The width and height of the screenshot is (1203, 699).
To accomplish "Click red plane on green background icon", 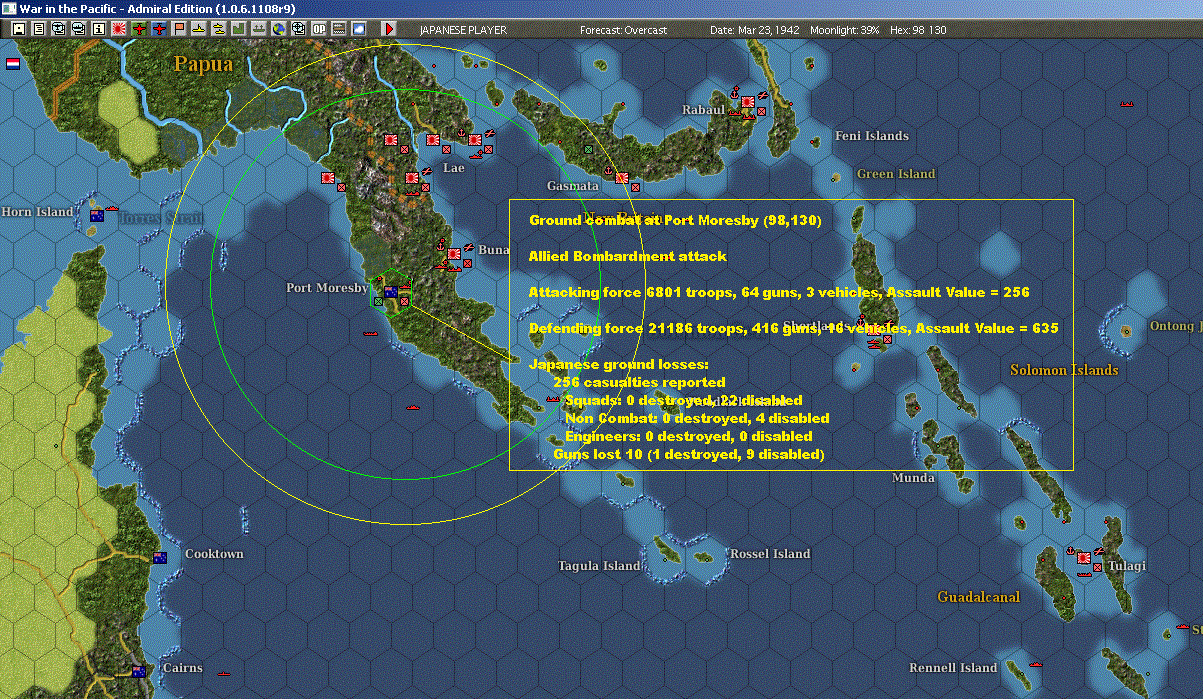I will click(138, 29).
